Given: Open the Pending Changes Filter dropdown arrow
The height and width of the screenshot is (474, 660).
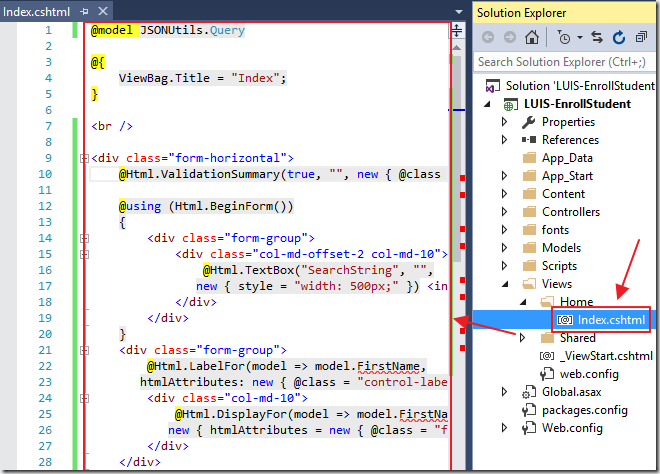Looking at the screenshot, I should [580, 37].
